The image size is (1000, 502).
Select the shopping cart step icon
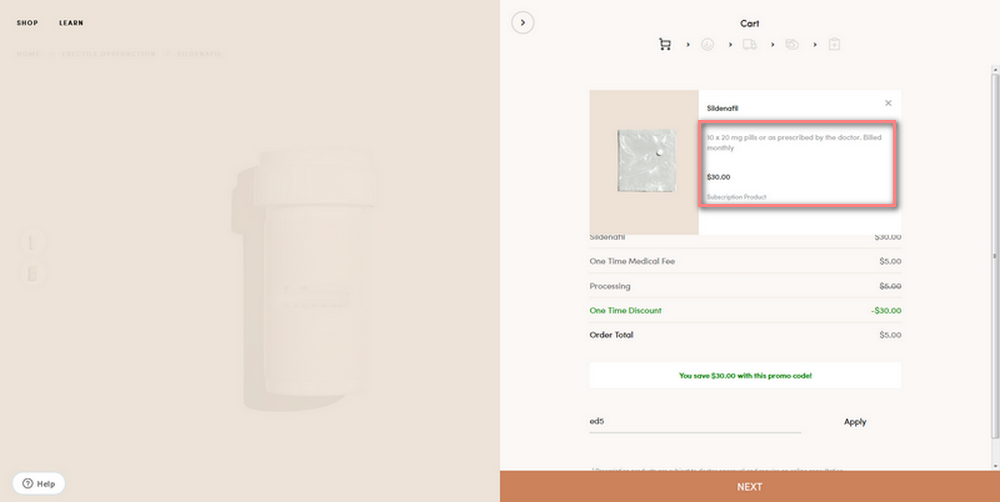665,45
